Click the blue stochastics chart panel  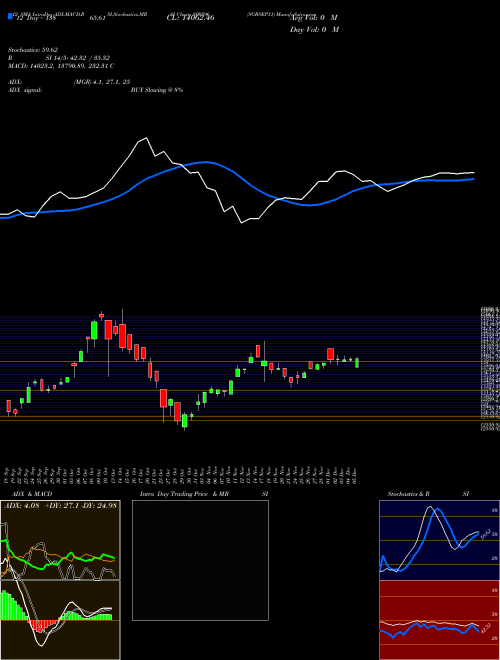point(439,540)
